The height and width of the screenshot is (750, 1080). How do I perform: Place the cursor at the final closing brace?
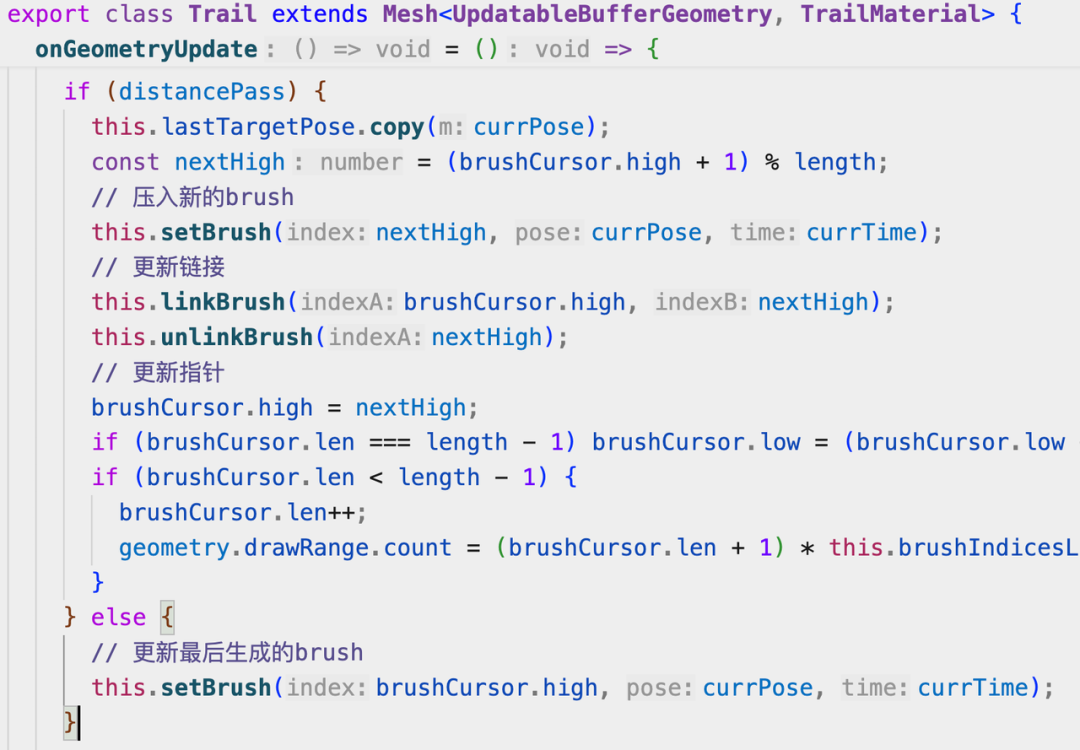point(70,722)
